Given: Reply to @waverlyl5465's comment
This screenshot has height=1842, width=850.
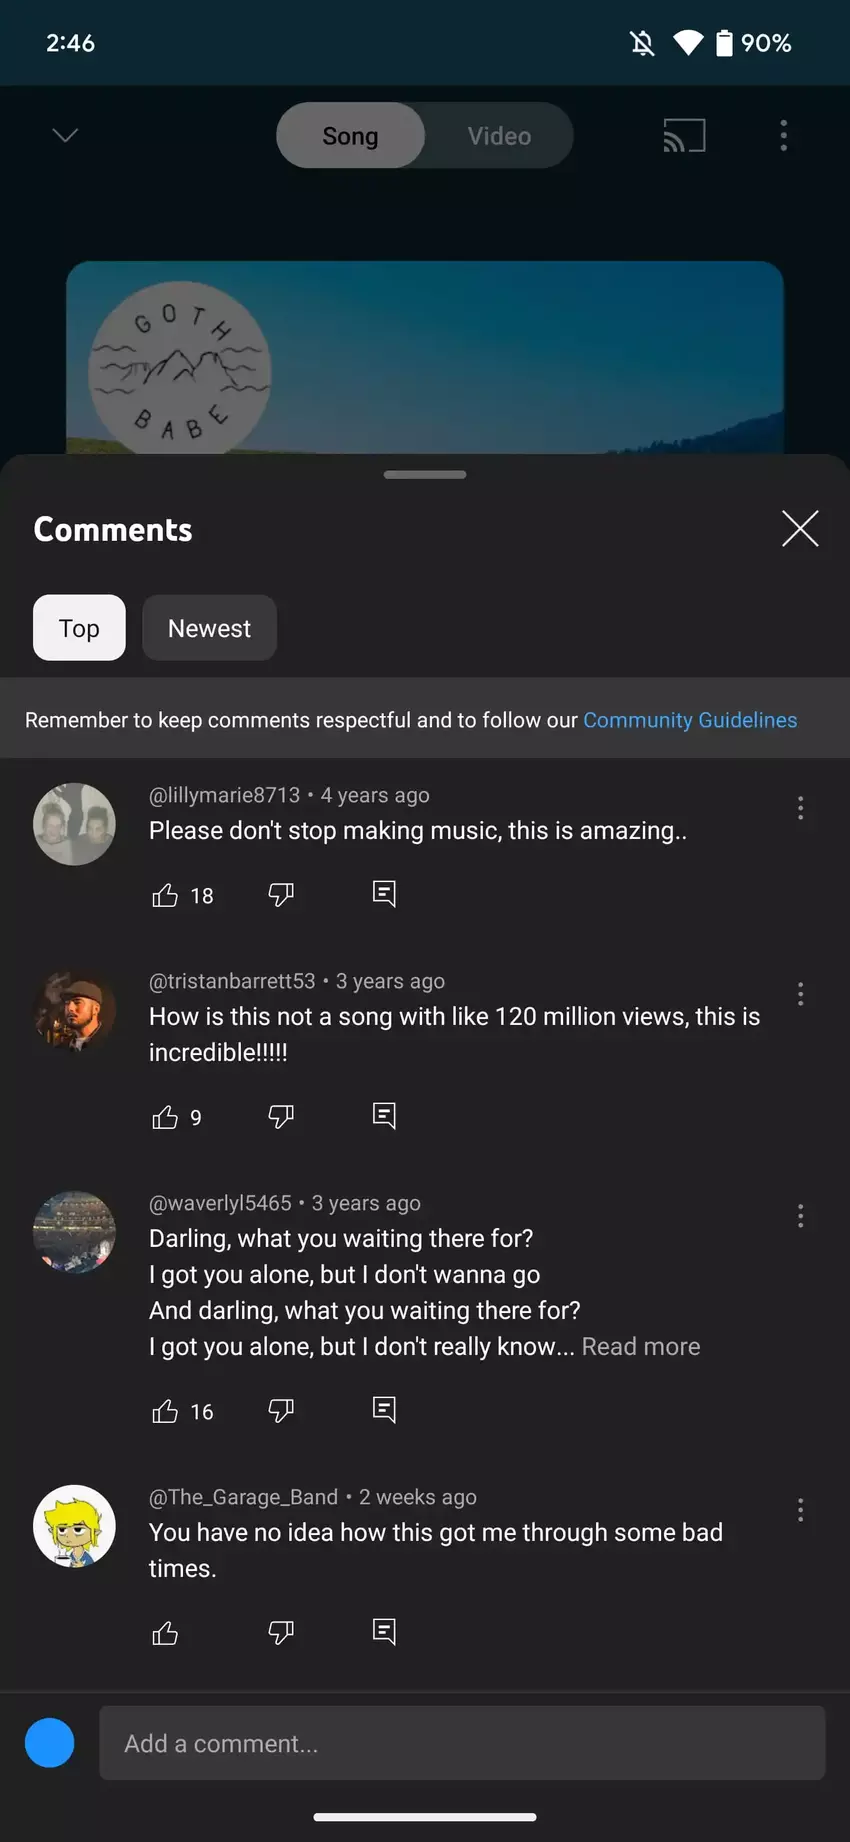Looking at the screenshot, I should pyautogui.click(x=384, y=1410).
